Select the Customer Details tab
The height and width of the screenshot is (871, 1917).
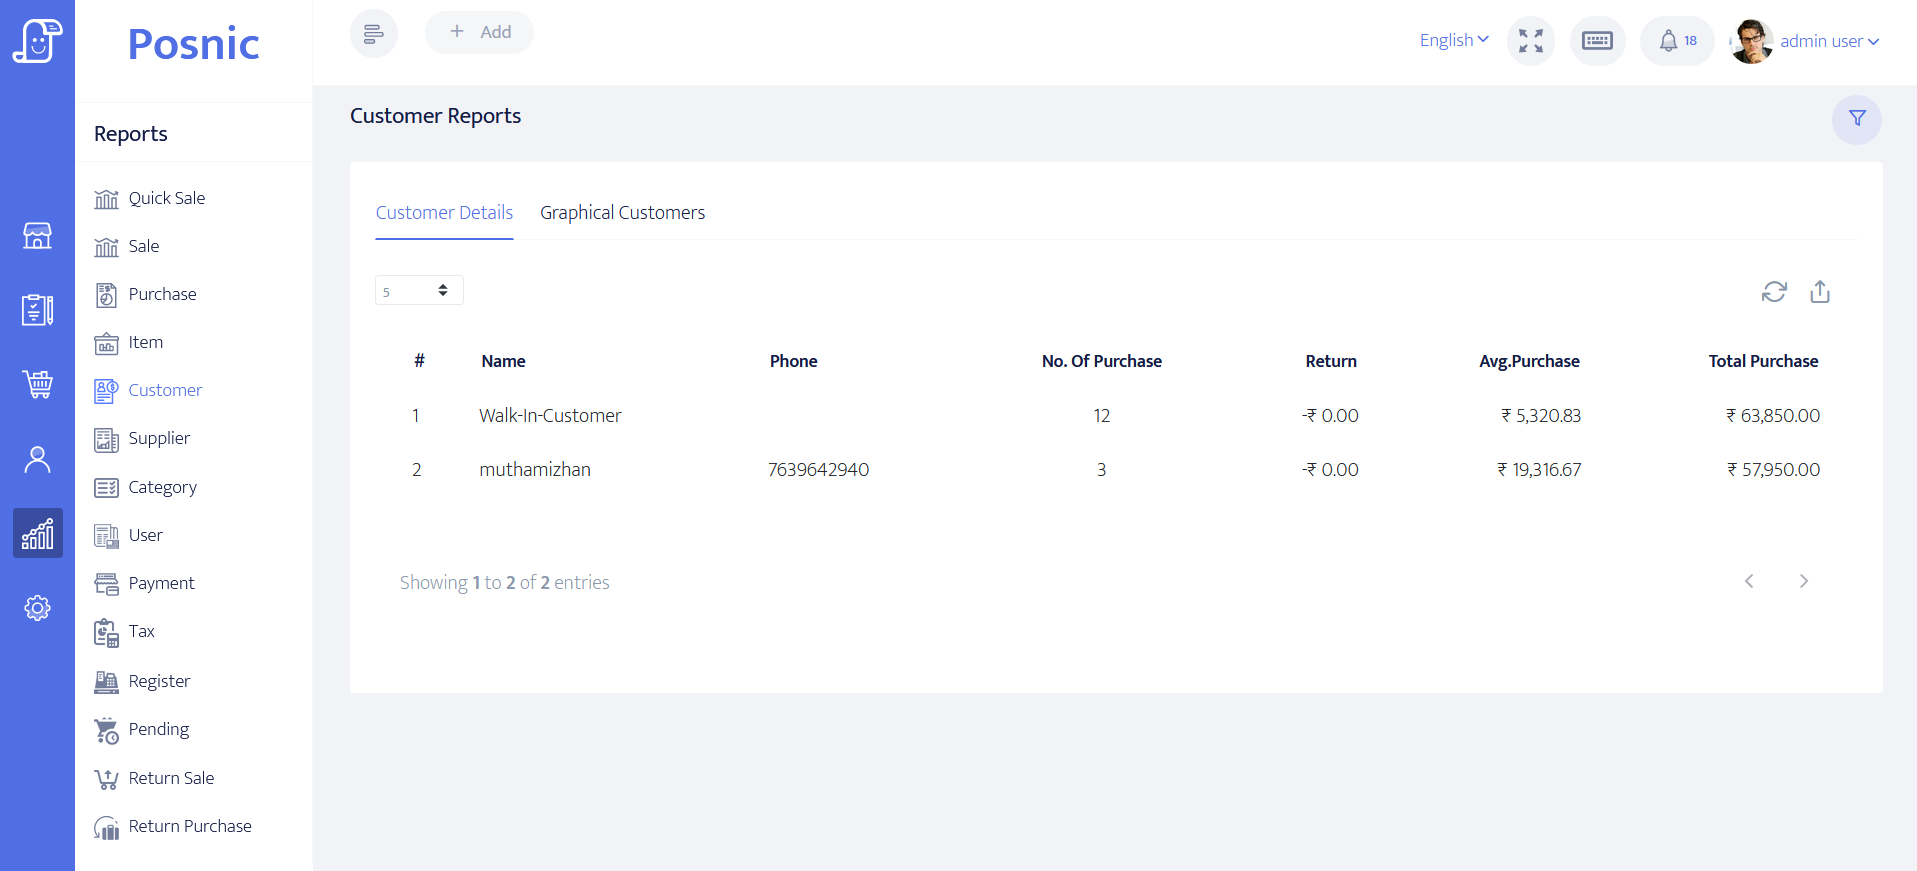point(444,213)
